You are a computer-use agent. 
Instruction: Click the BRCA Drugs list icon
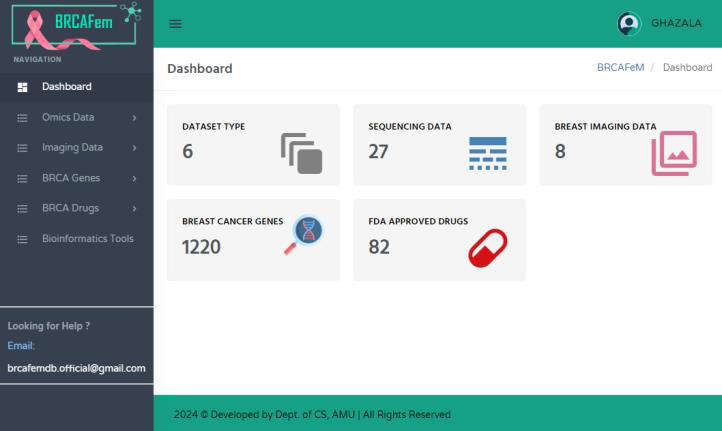tap(22, 209)
